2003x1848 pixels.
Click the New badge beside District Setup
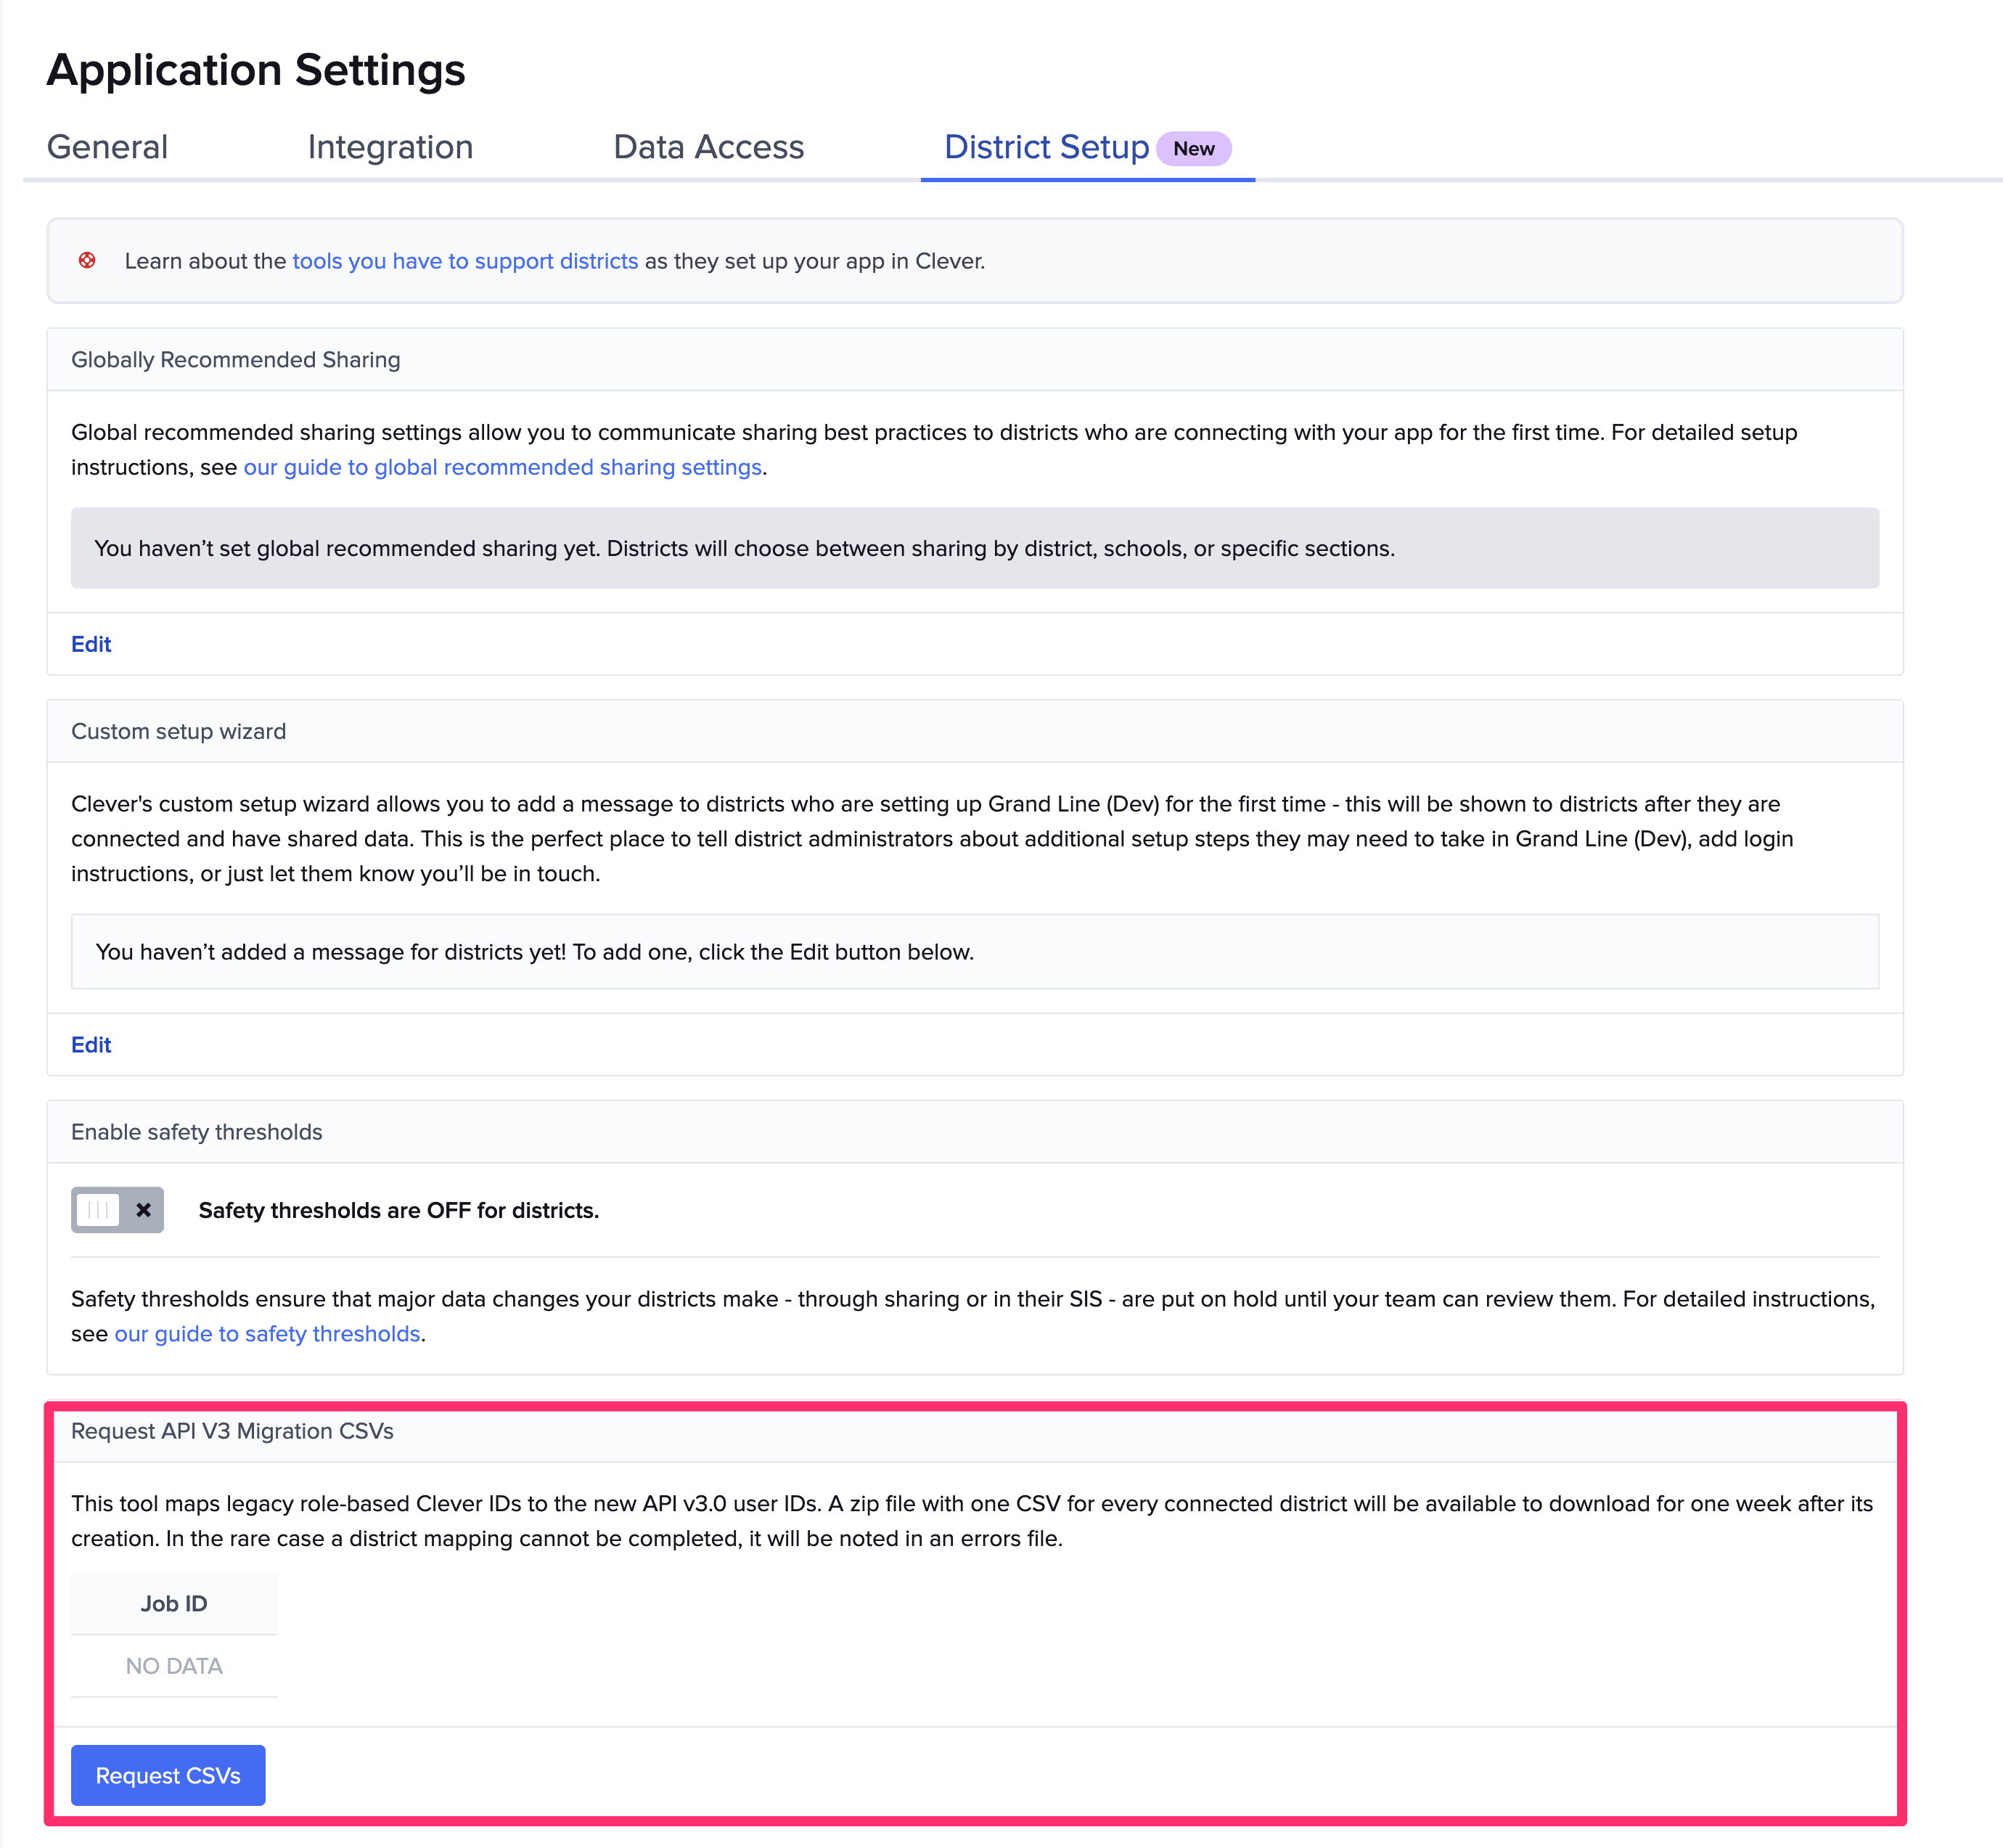pos(1193,149)
